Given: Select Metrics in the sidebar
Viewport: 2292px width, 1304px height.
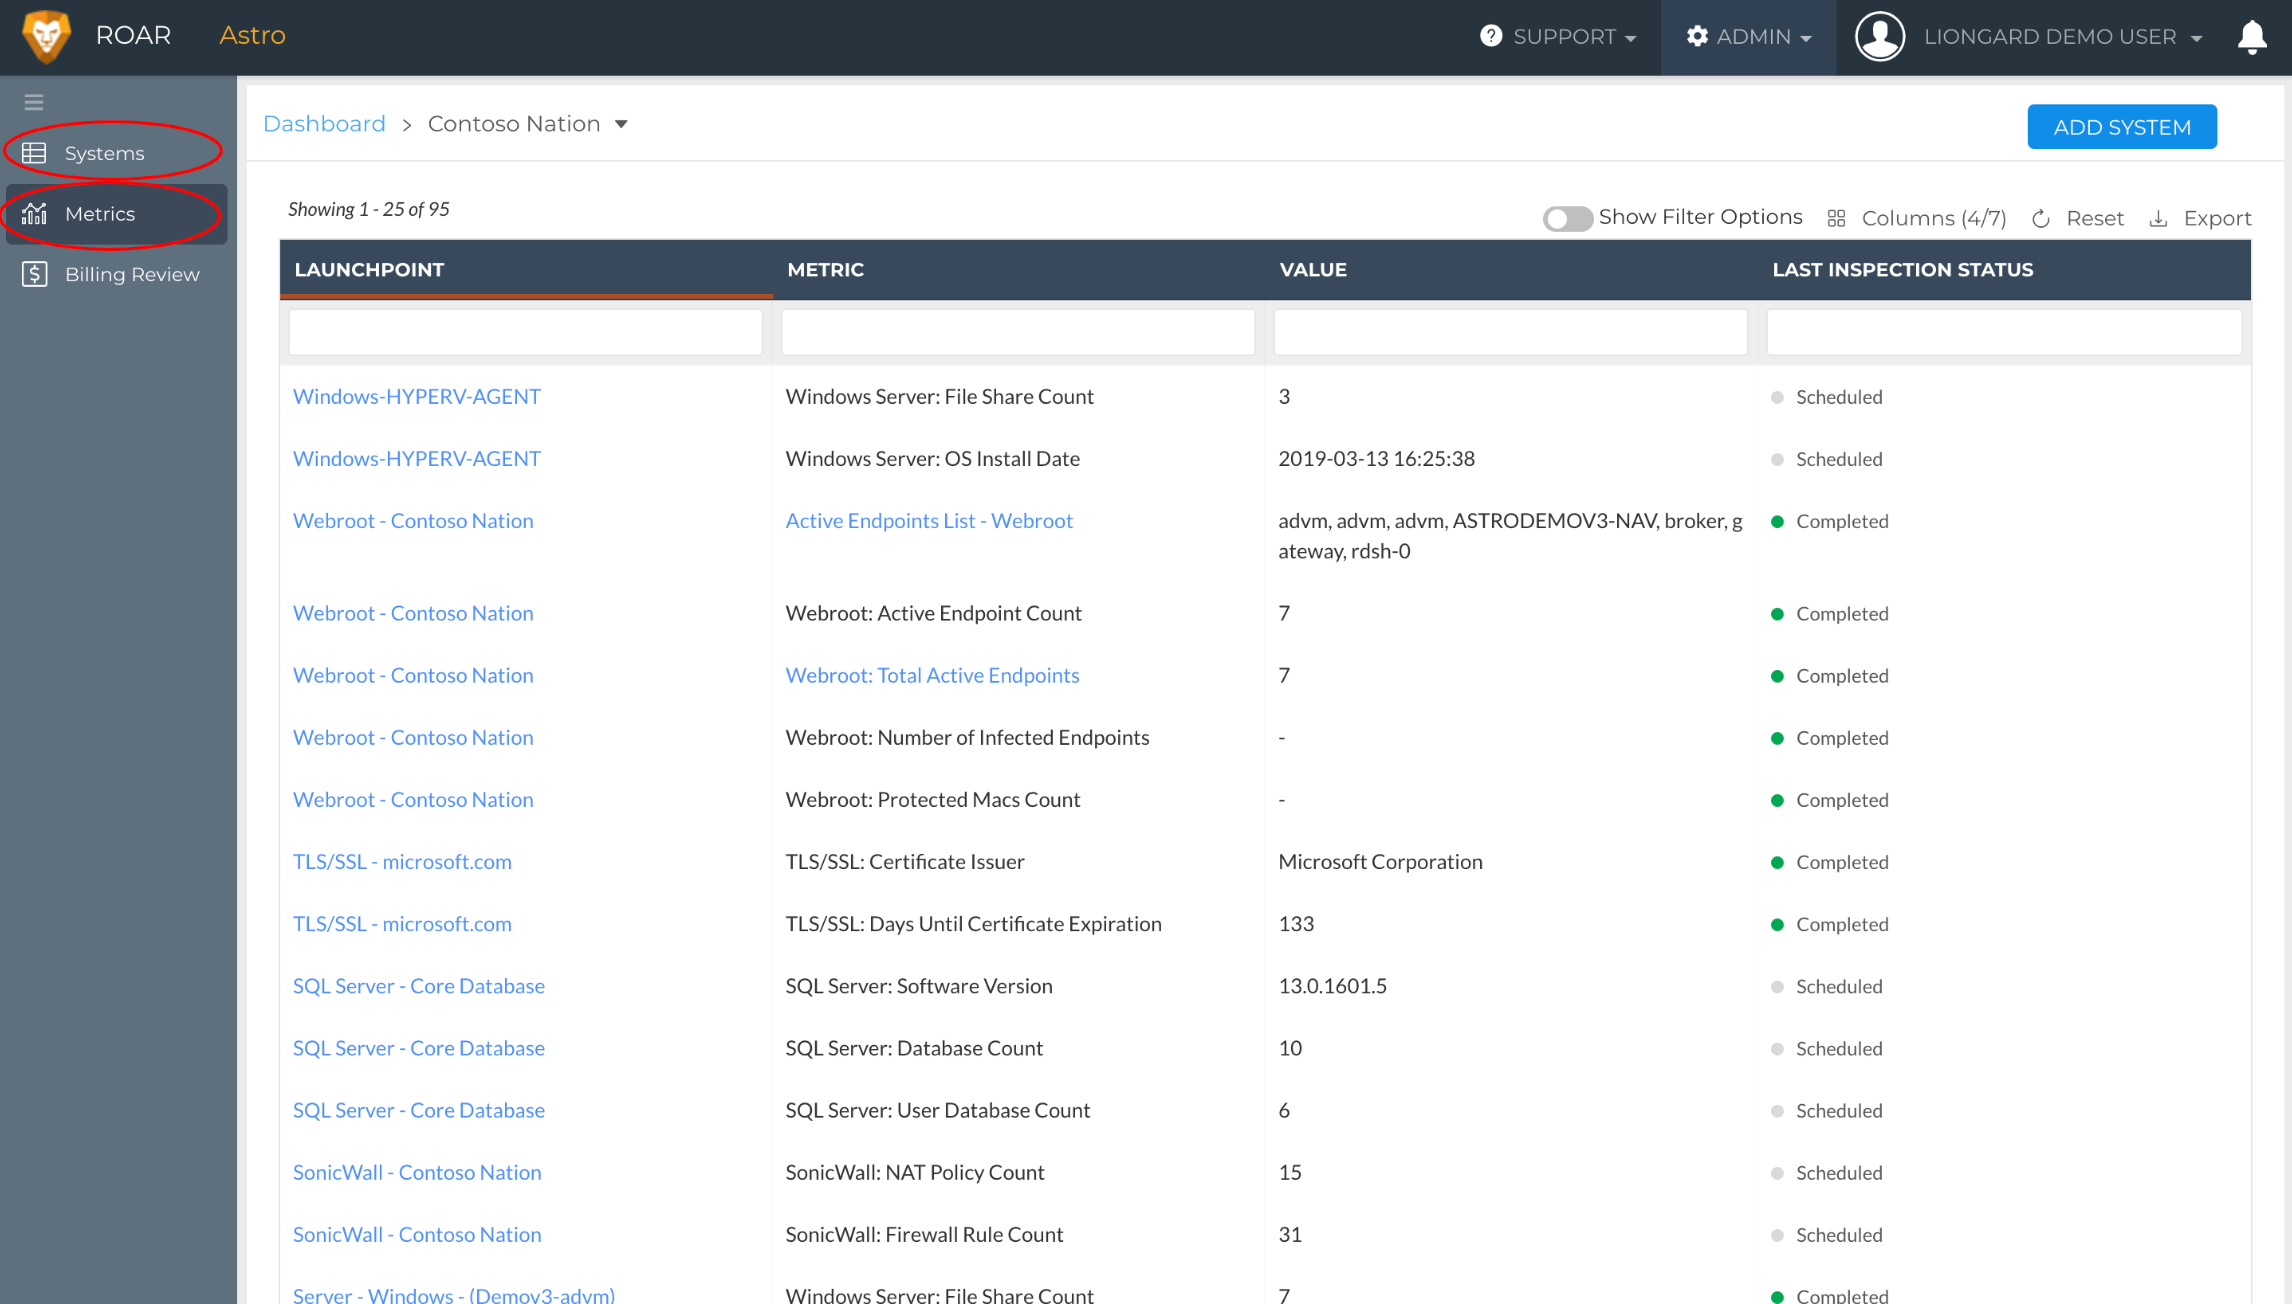Looking at the screenshot, I should [115, 214].
